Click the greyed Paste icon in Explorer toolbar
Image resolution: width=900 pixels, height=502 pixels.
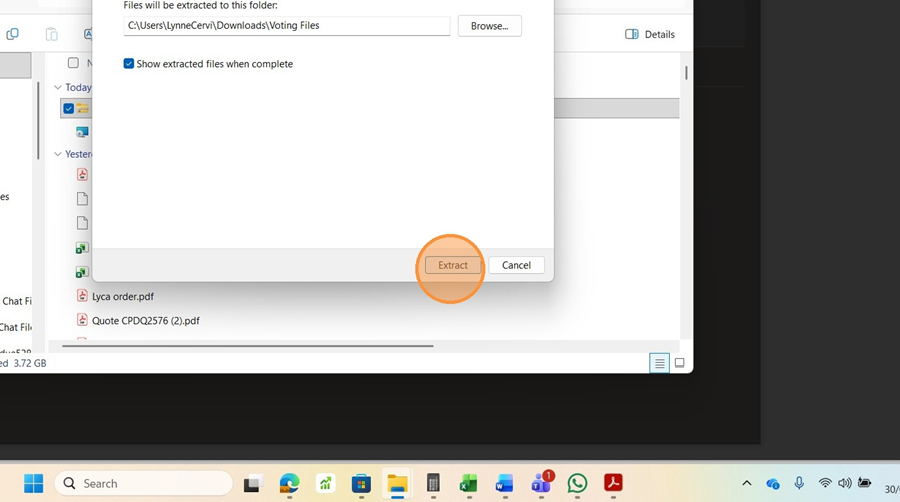click(x=52, y=34)
